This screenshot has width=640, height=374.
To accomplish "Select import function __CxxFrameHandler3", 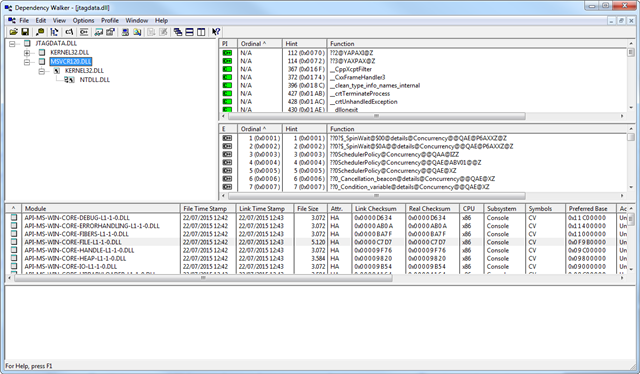I will pyautogui.click(x=359, y=77).
